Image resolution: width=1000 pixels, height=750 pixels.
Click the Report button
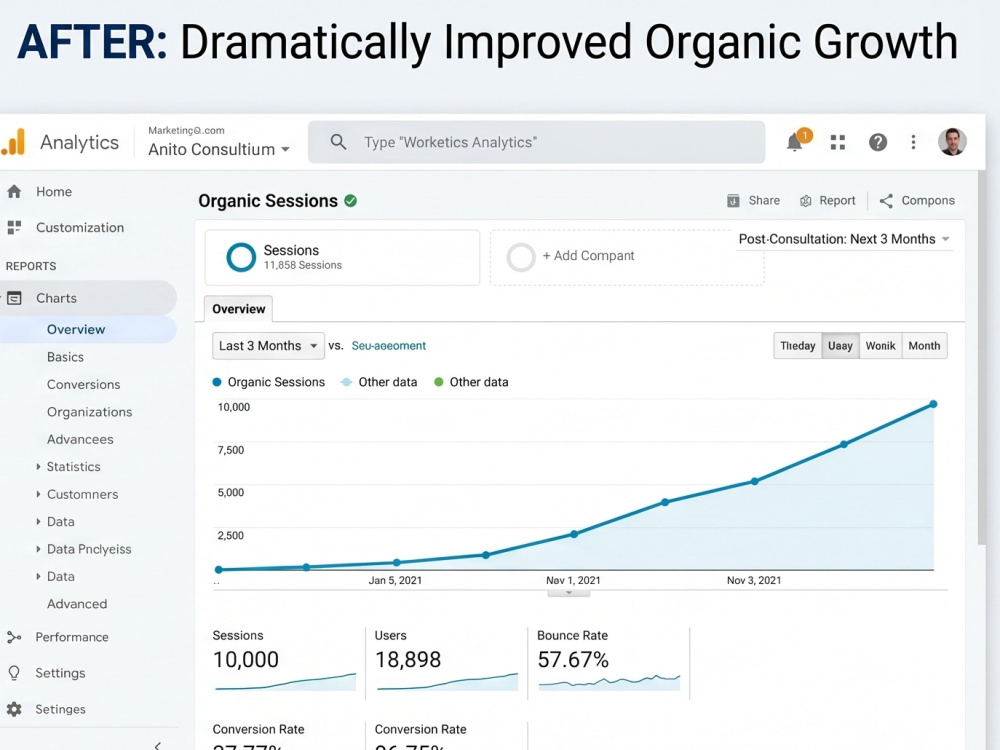pyautogui.click(x=828, y=201)
